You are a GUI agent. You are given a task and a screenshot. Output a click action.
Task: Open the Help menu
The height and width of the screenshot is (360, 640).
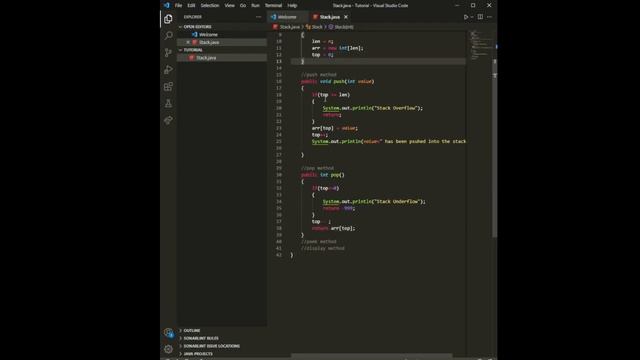[x=292, y=5]
